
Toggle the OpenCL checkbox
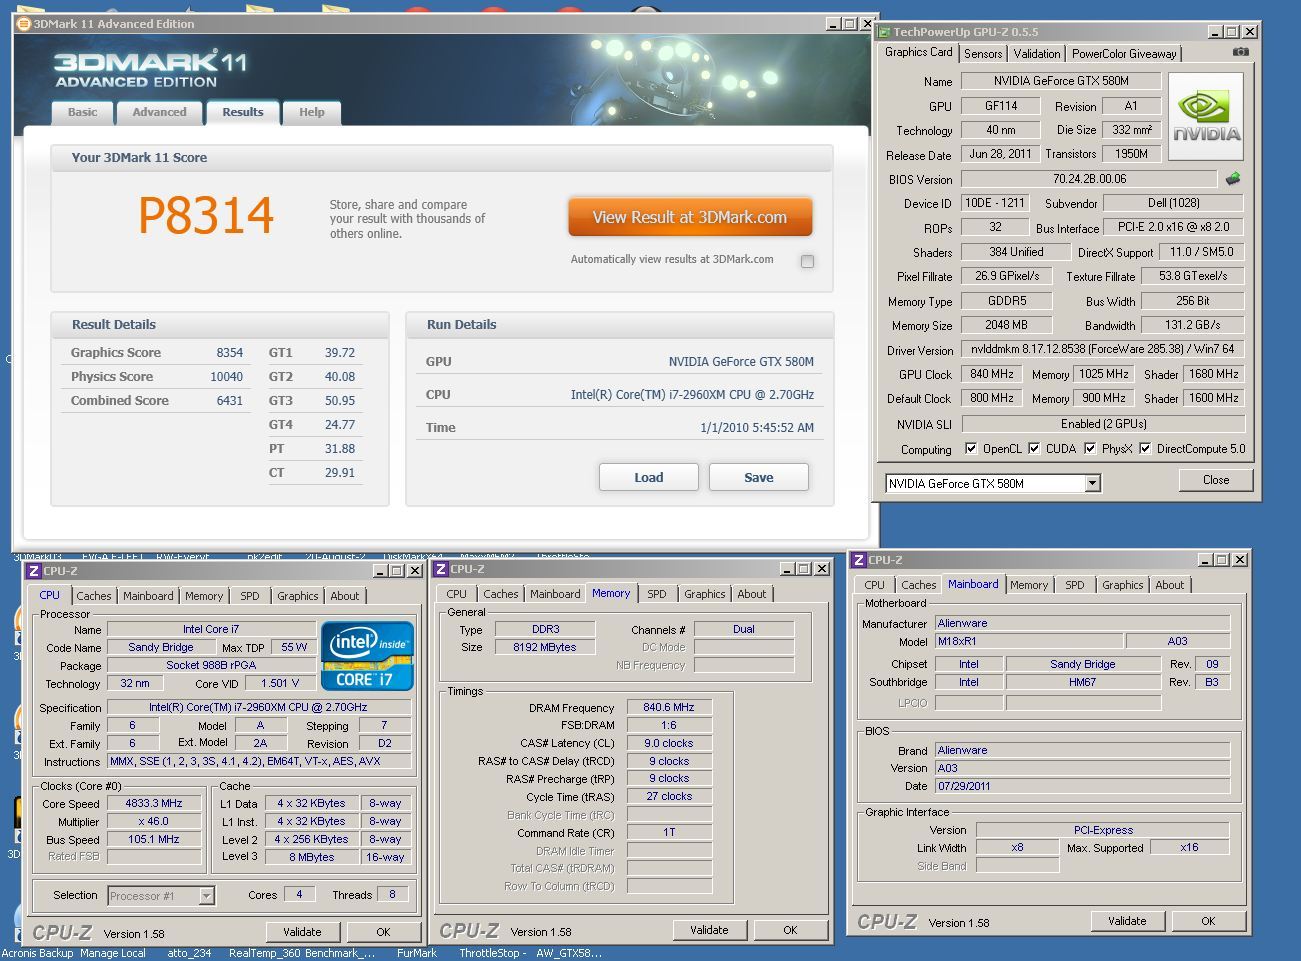(x=970, y=449)
